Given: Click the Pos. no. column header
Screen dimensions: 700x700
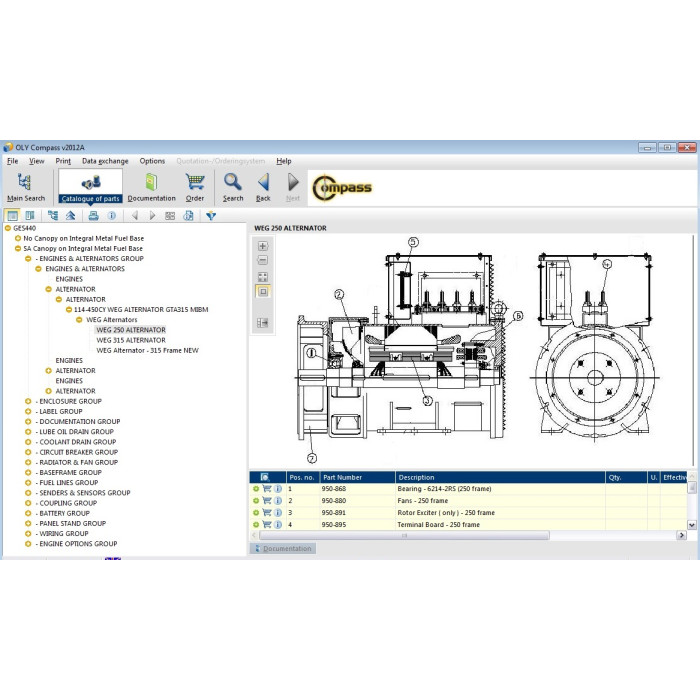Looking at the screenshot, I should tap(302, 477).
